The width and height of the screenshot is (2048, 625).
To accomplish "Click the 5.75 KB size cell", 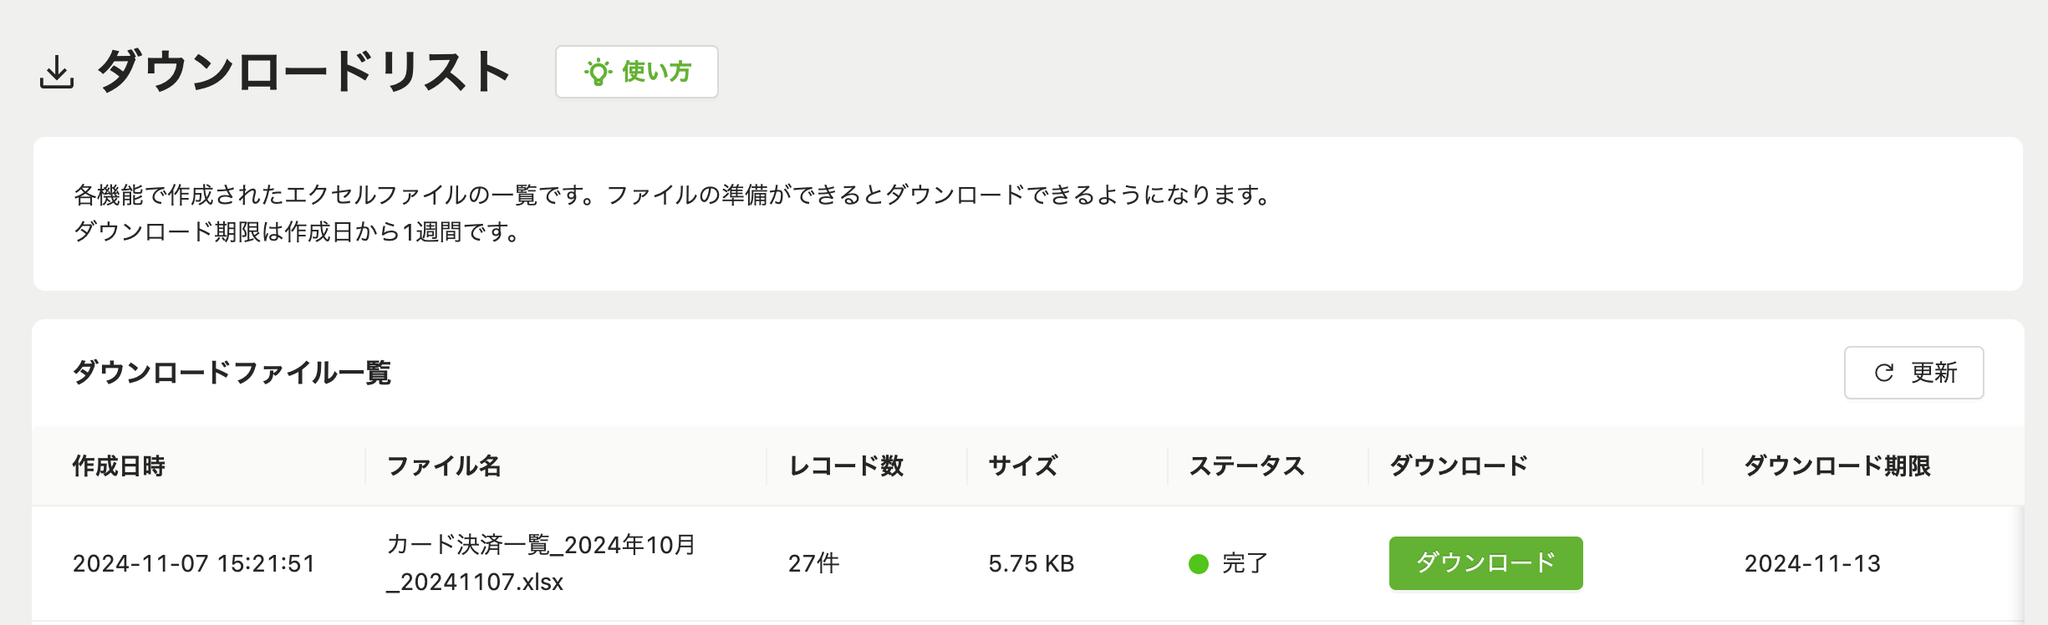I will [x=1031, y=564].
